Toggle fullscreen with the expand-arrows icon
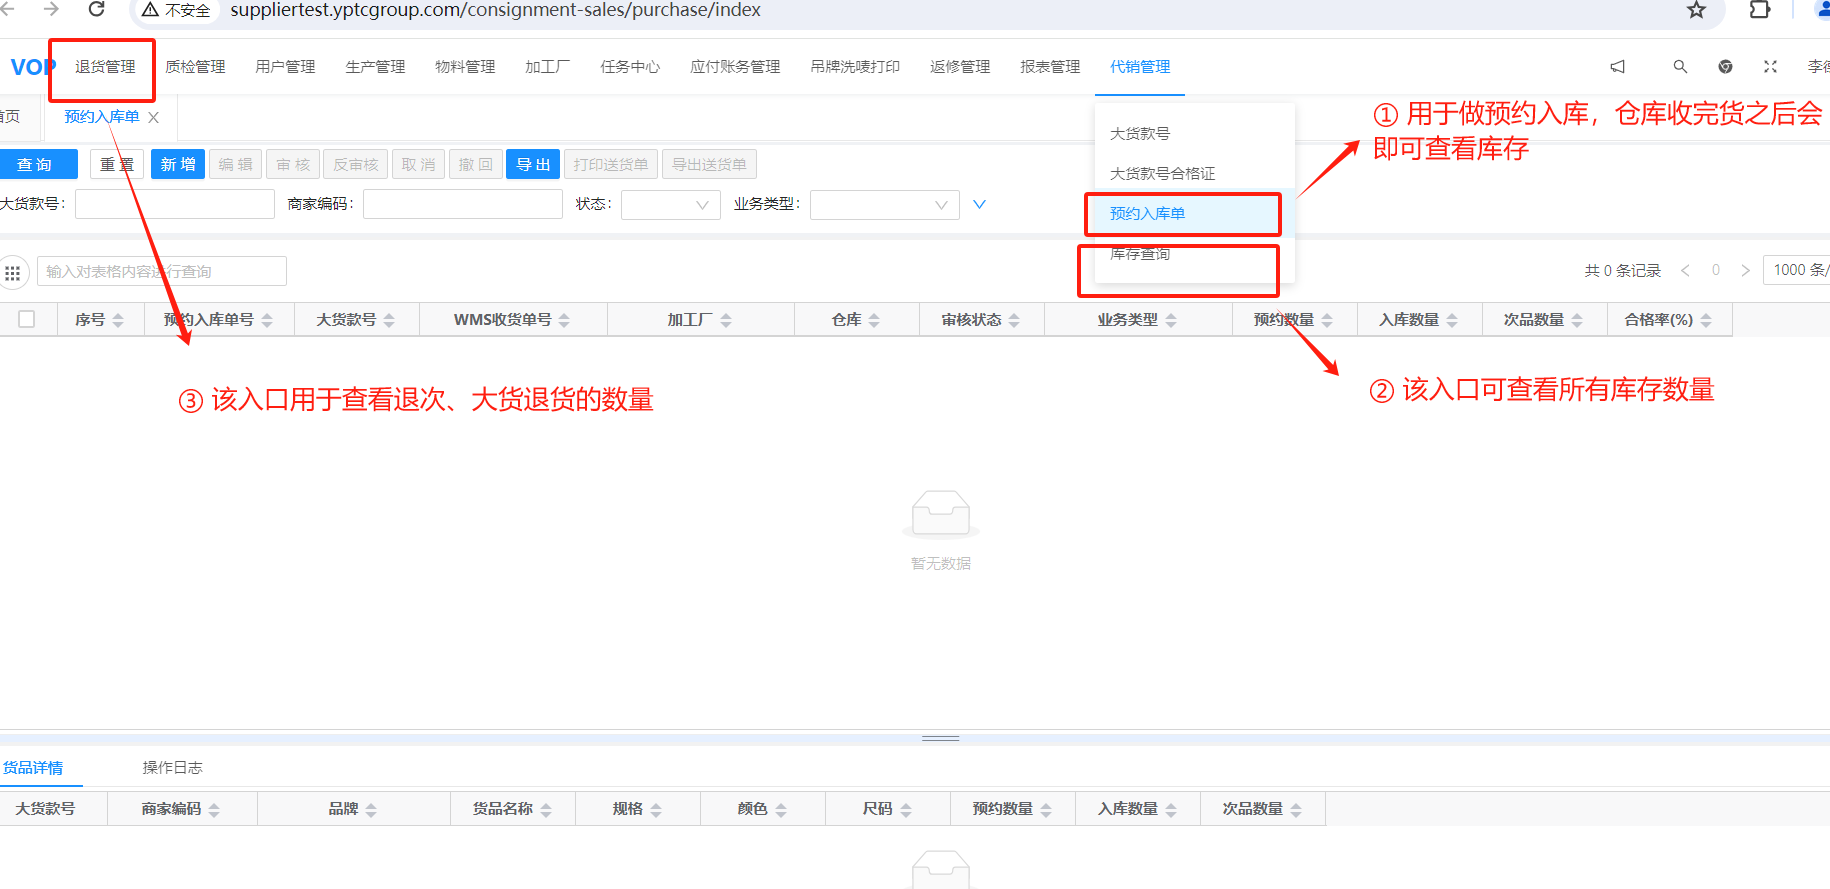This screenshot has width=1830, height=889. pyautogui.click(x=1770, y=67)
